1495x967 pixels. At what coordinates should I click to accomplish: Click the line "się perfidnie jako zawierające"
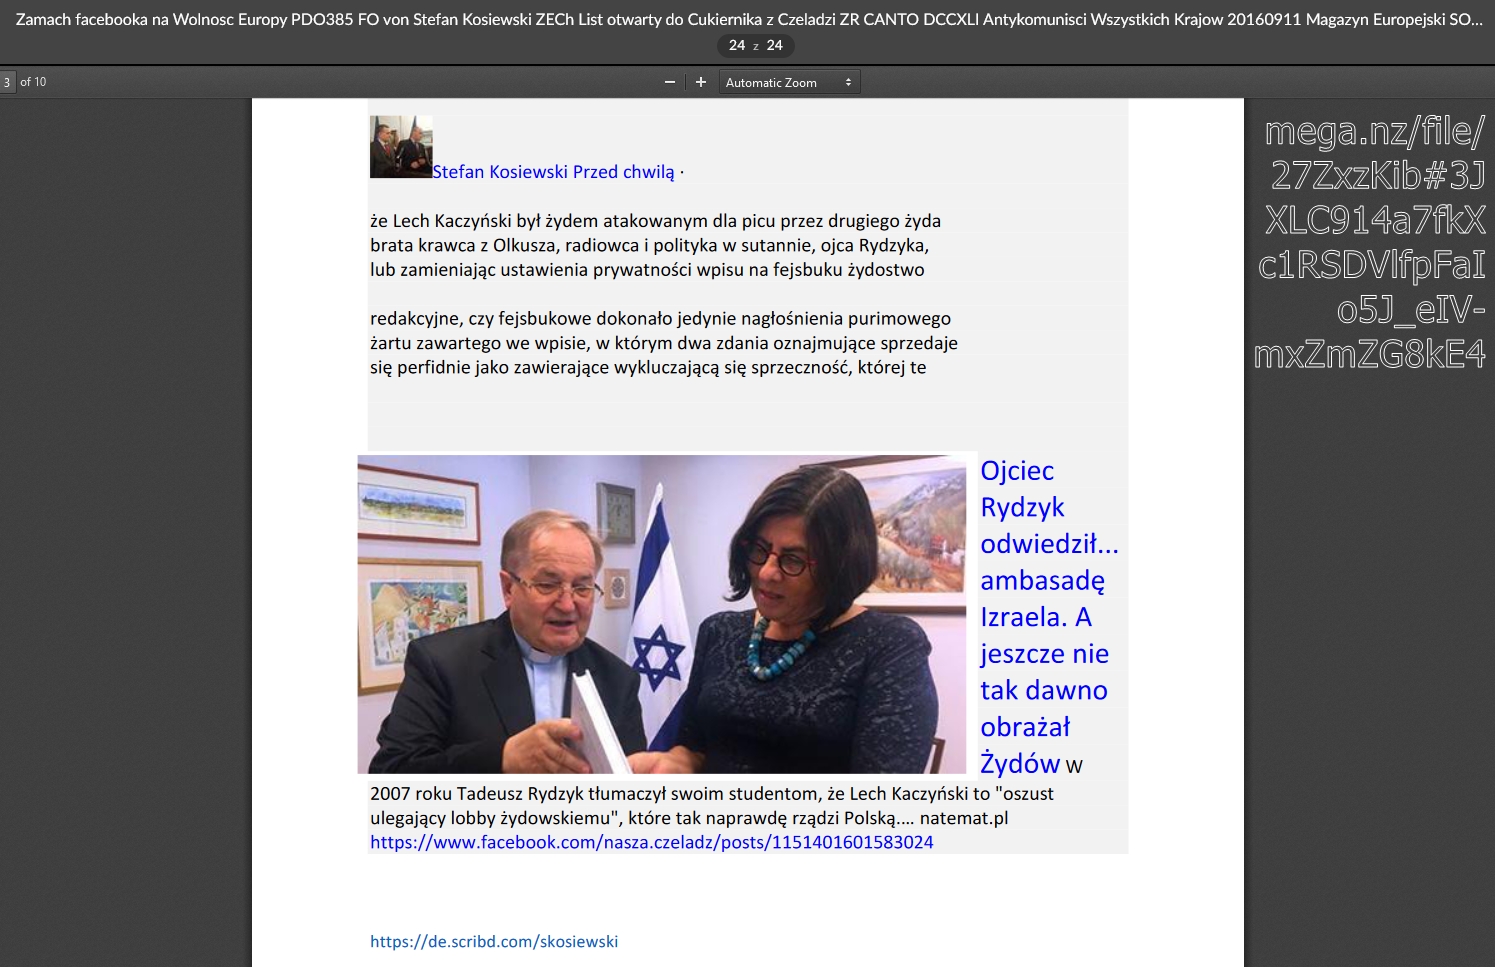tap(648, 368)
